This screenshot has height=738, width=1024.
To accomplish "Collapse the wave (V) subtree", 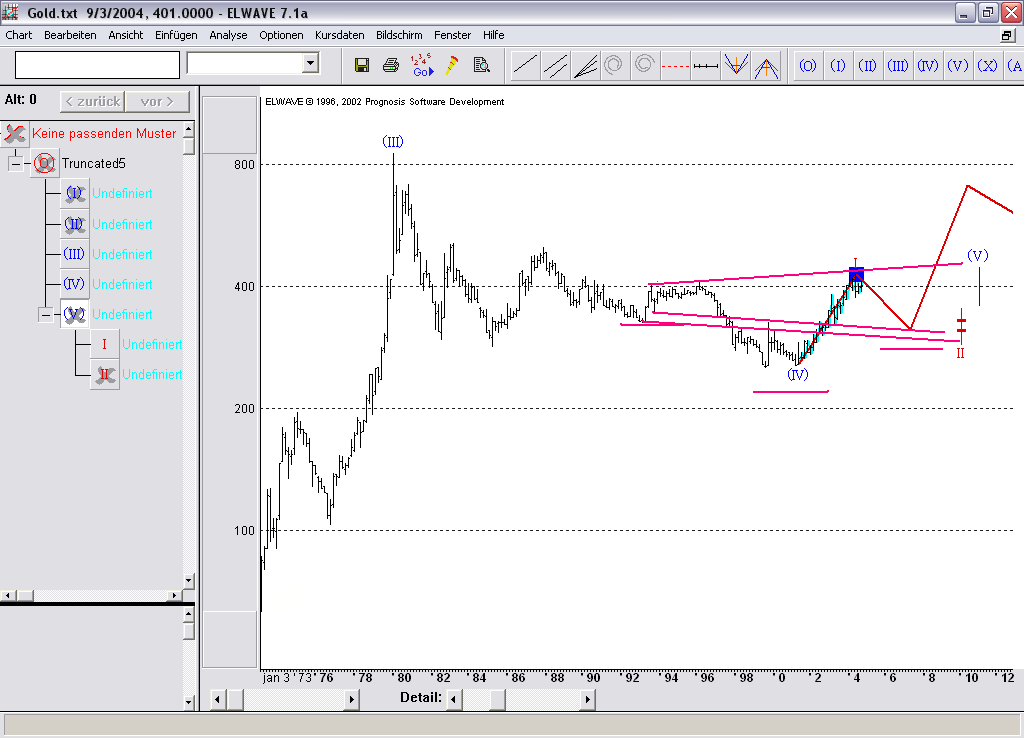I will [45, 314].
